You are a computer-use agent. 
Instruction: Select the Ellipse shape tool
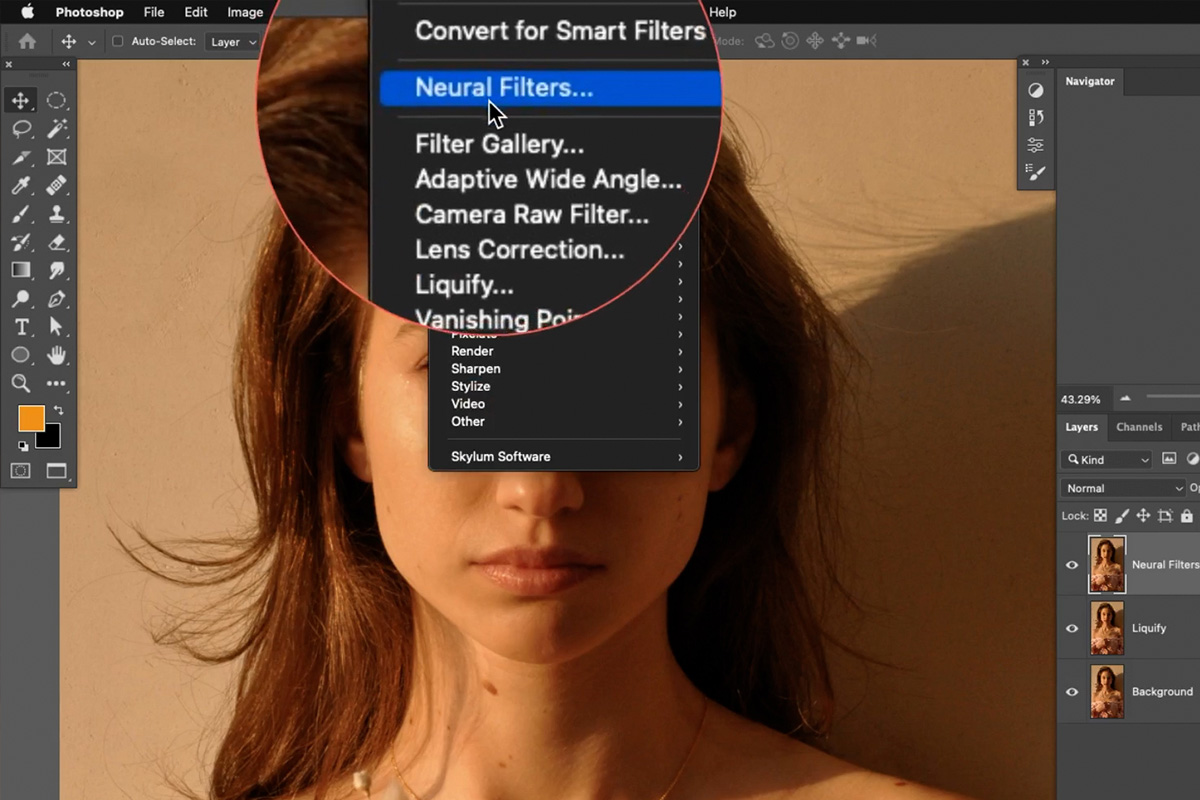[21, 355]
